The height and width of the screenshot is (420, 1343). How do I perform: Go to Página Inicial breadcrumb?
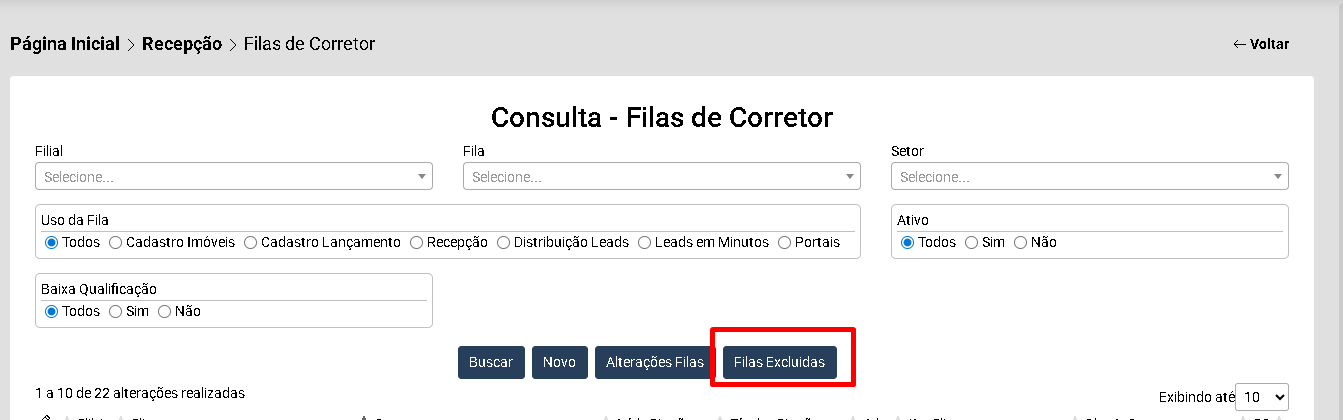point(65,44)
